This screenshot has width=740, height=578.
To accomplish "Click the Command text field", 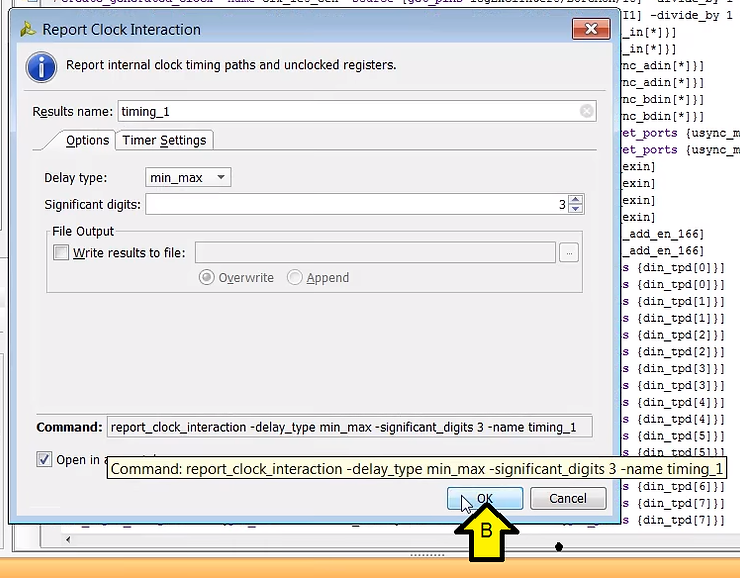I will click(x=348, y=427).
